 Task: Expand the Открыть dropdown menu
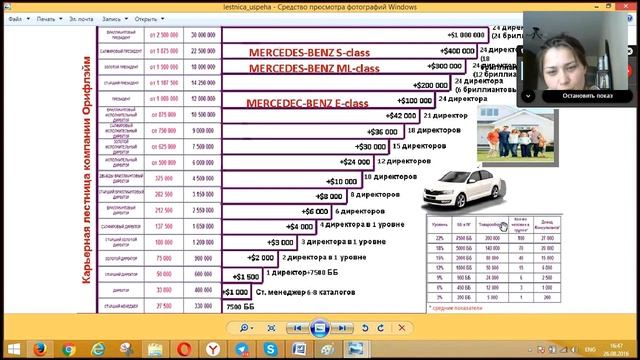[149, 19]
